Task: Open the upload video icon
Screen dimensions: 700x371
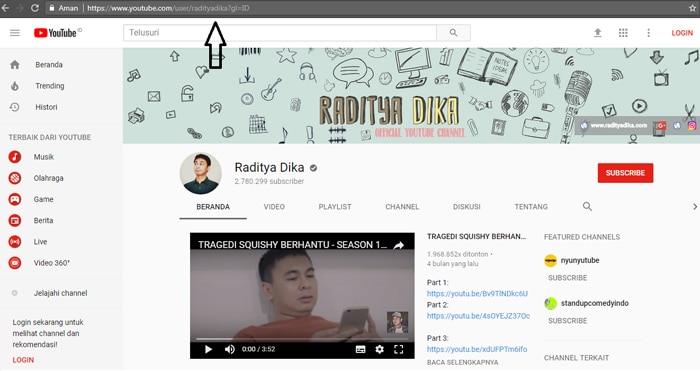Action: pos(597,33)
